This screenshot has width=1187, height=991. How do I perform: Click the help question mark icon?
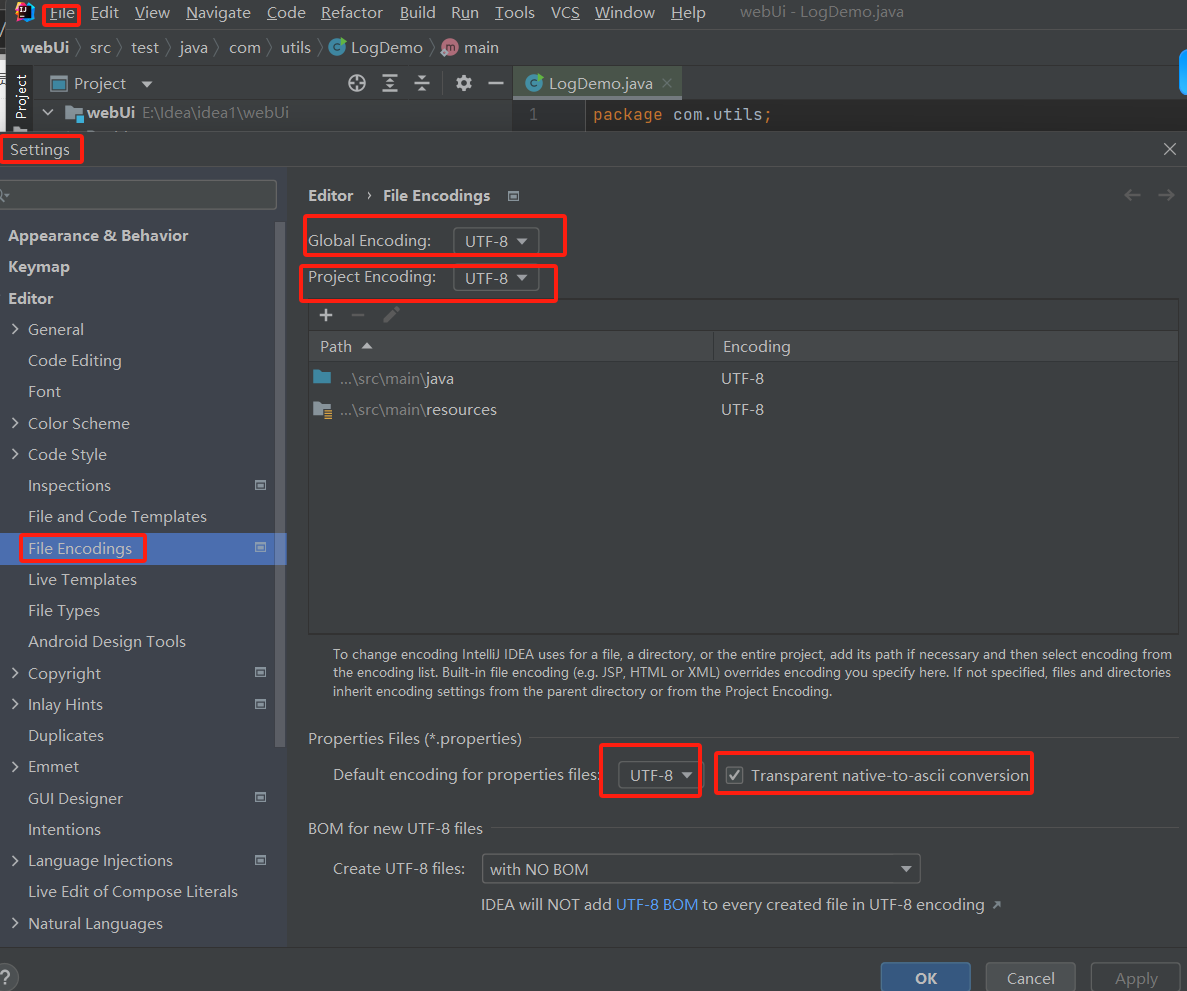pos(6,977)
